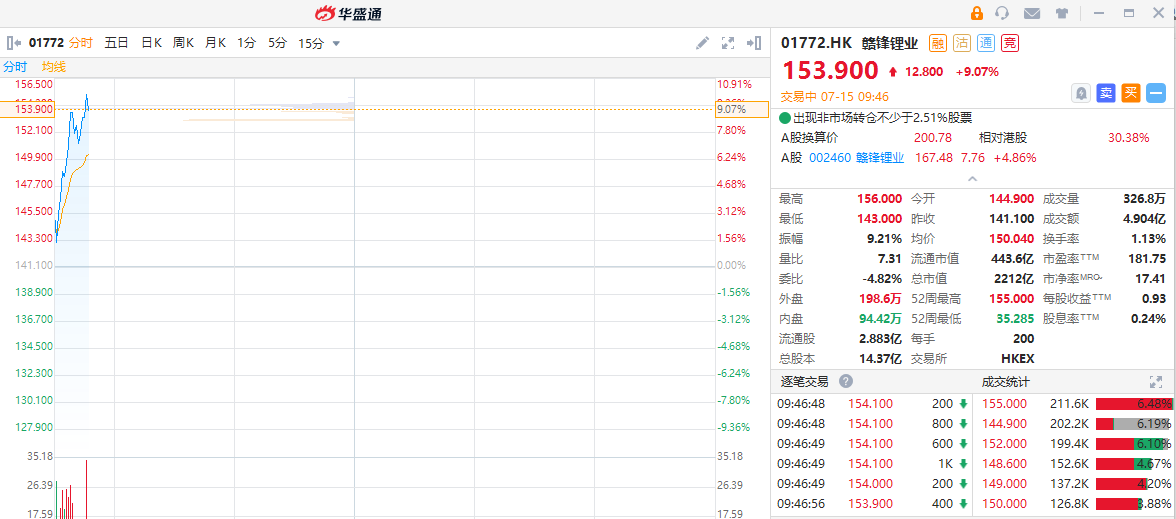The height and width of the screenshot is (519, 1176).
Task: Switch to the 分时 chart tab
Action: click(80, 43)
